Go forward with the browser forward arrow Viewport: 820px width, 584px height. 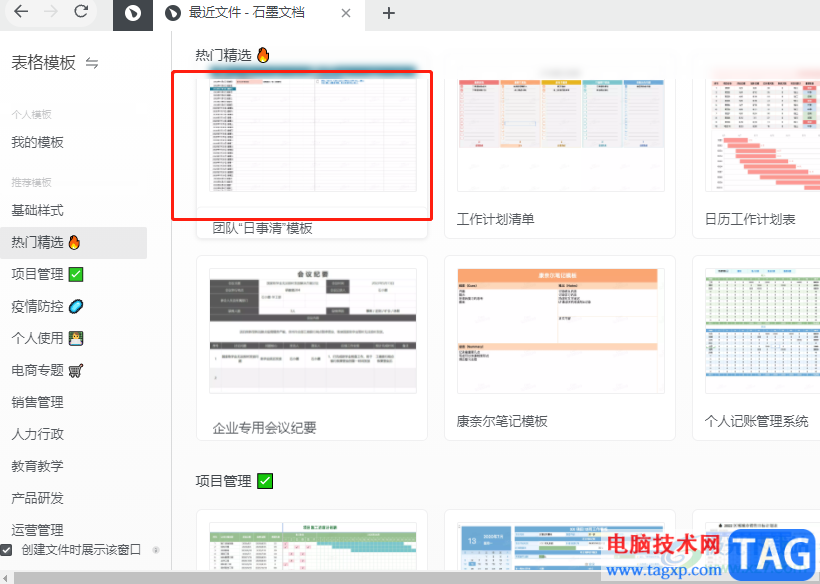(x=51, y=12)
